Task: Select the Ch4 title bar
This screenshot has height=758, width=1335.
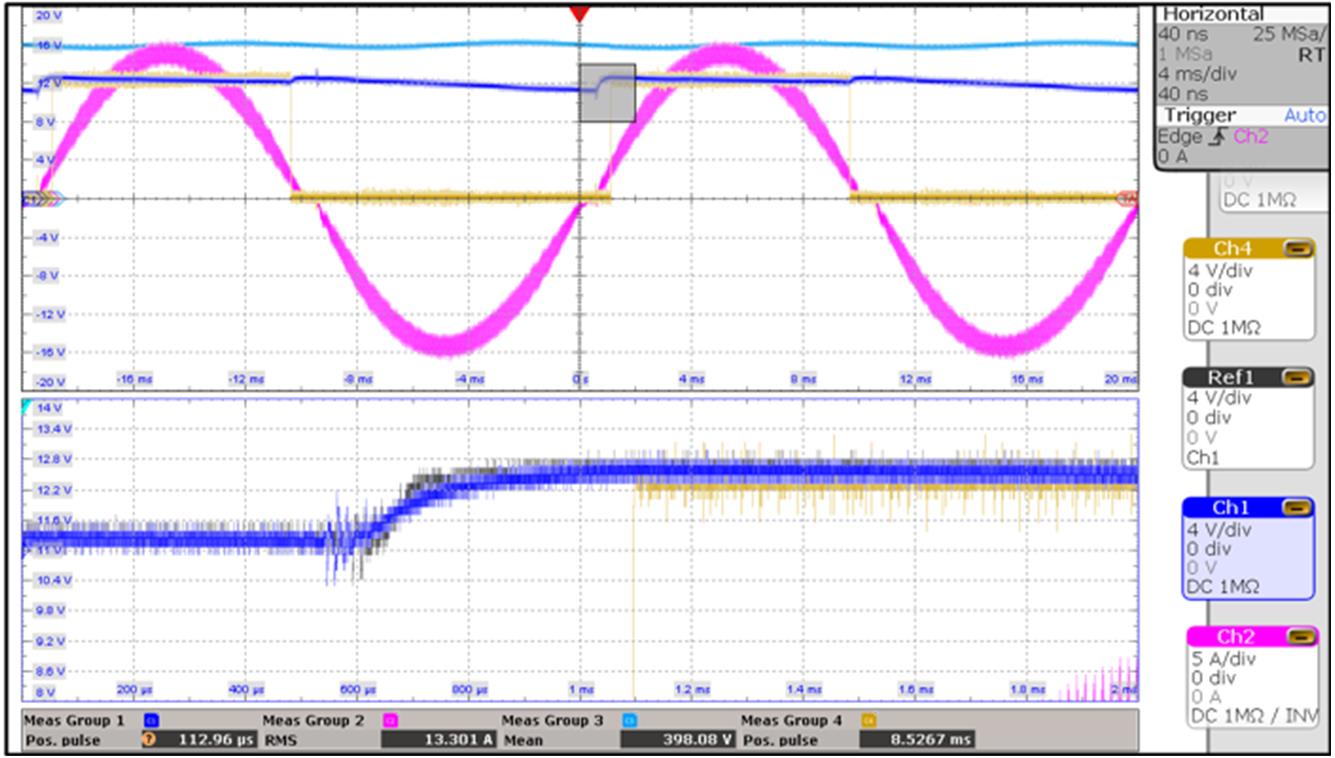Action: coord(1247,249)
